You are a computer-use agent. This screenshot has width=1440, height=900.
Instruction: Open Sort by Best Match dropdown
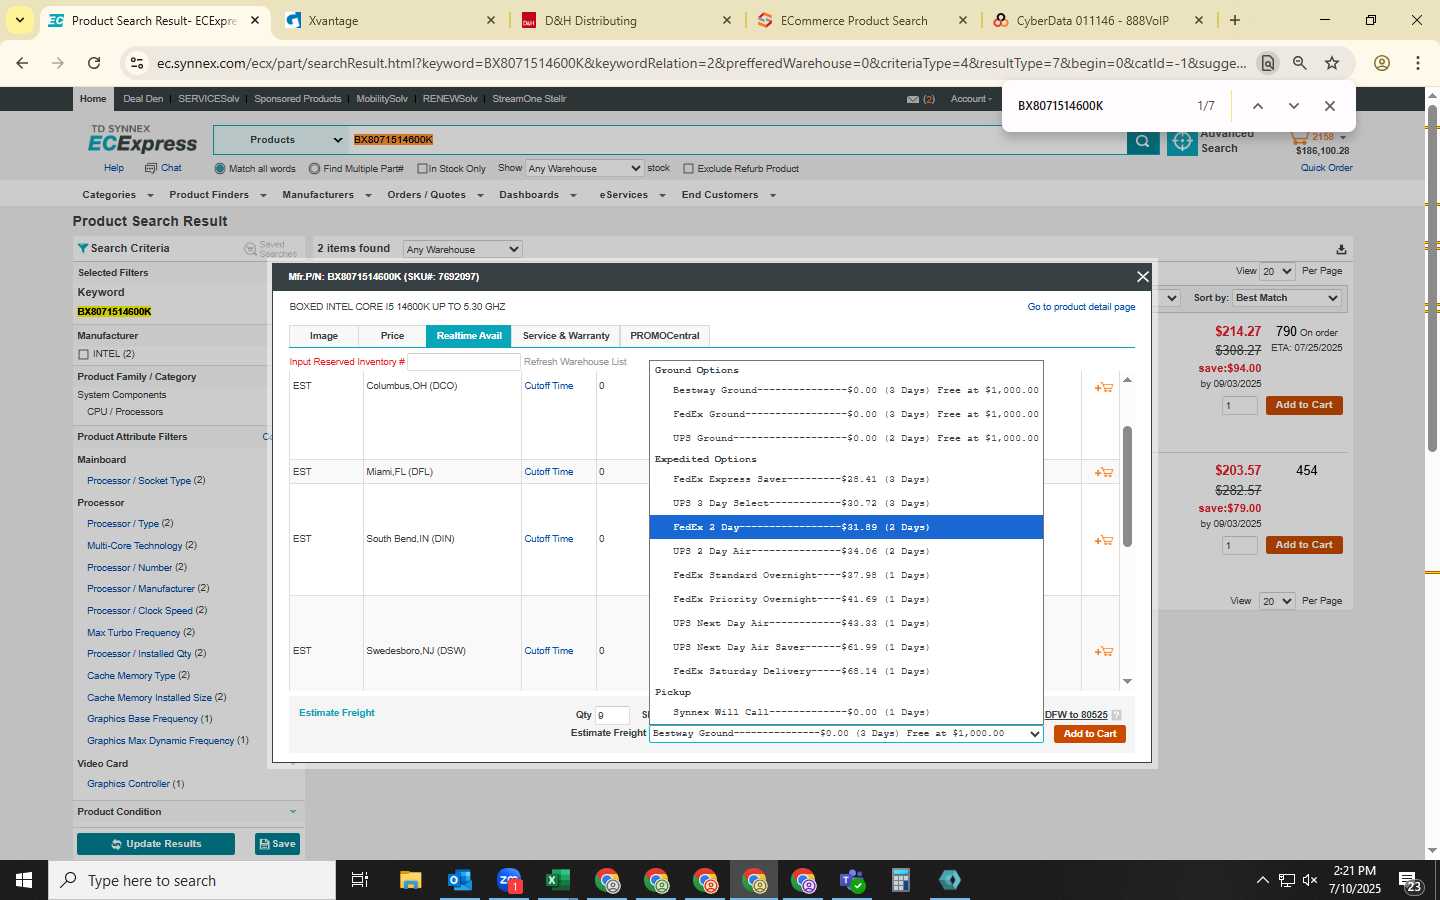(1286, 298)
